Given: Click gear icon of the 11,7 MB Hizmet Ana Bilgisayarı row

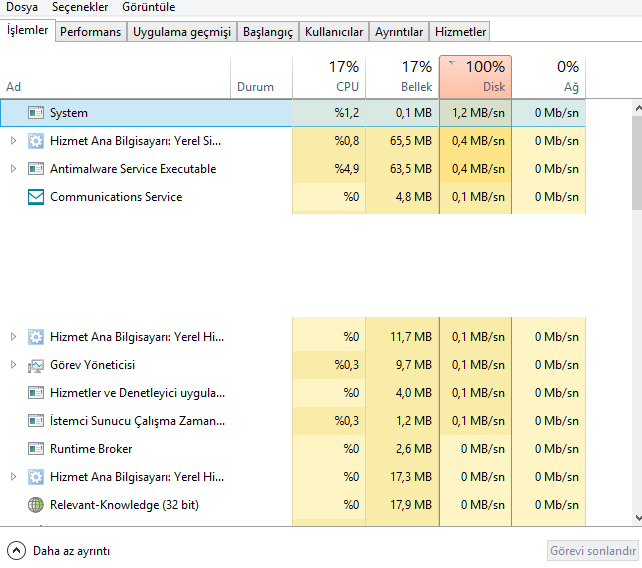Looking at the screenshot, I should click(36, 337).
